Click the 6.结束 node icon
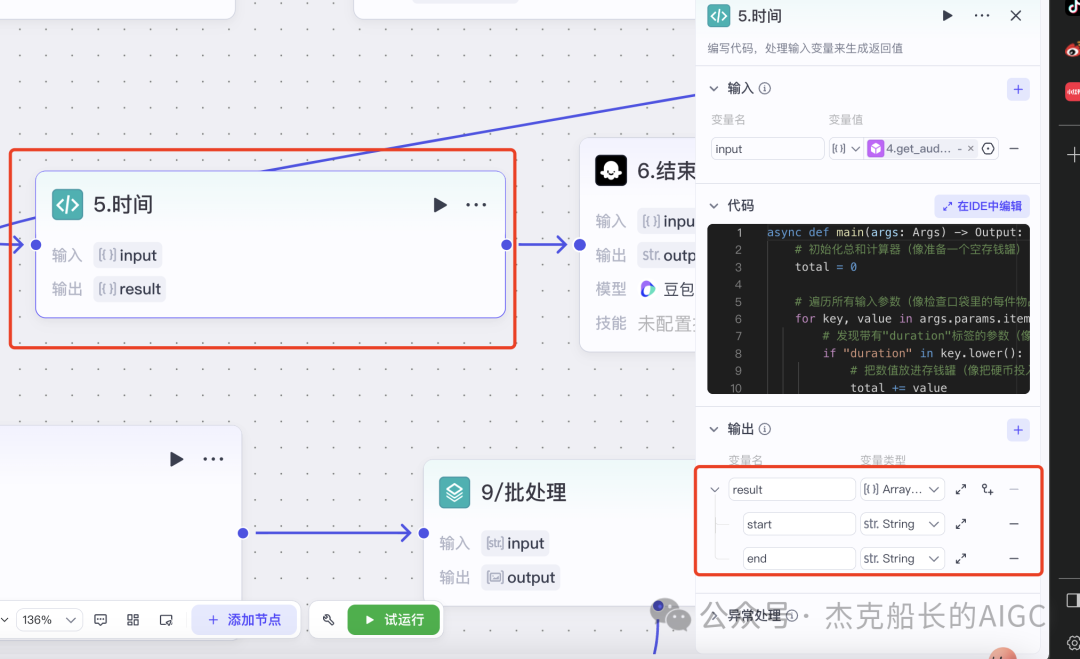 point(611,170)
